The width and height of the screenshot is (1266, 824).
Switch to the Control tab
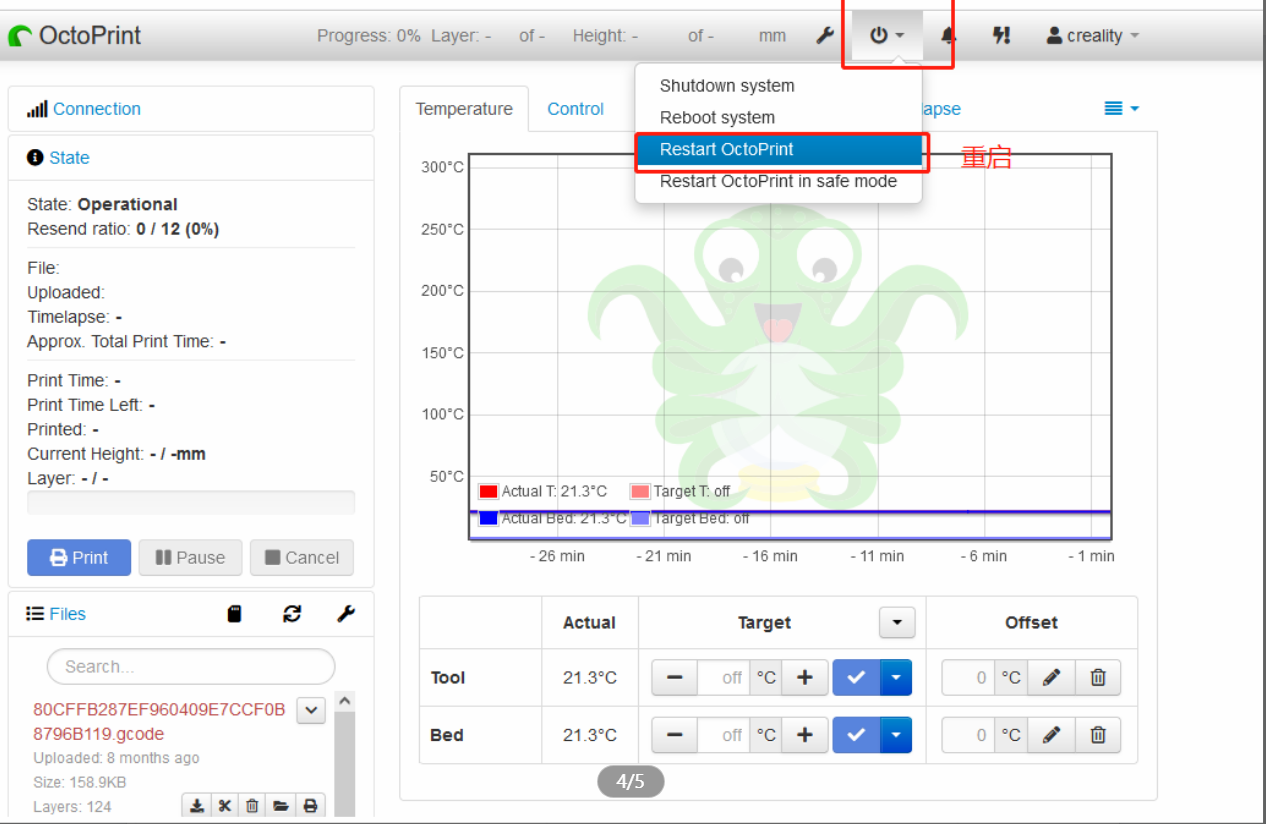(x=575, y=109)
